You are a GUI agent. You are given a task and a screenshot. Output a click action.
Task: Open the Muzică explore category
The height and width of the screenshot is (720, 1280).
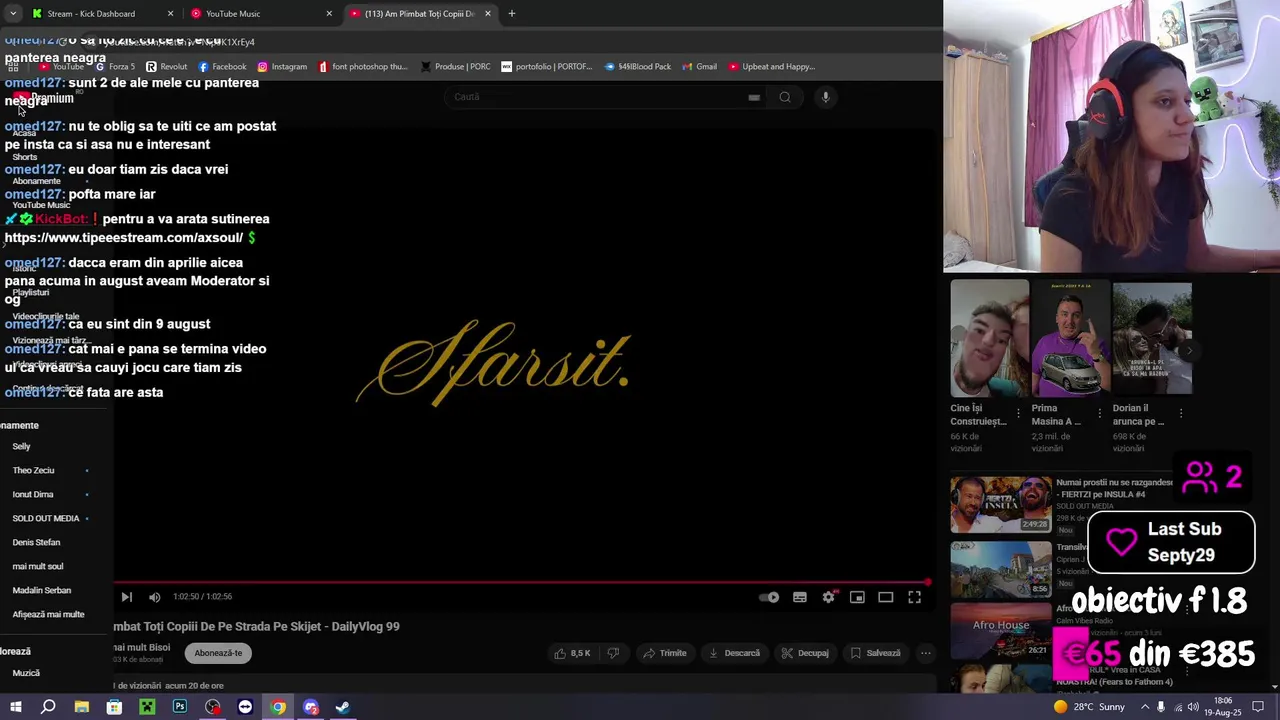26,673
